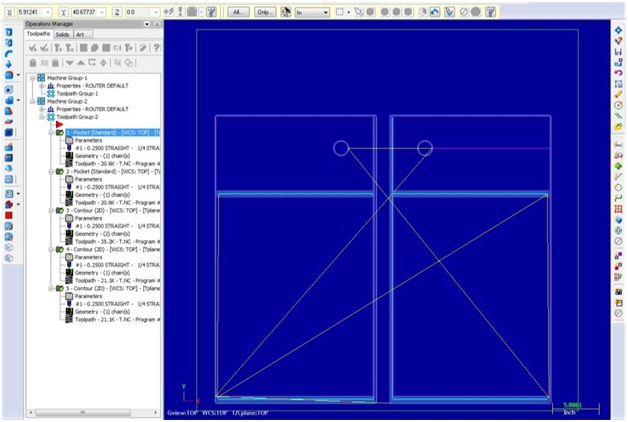Click the rectangle window selection icon
The image size is (628, 422).
pos(340,12)
